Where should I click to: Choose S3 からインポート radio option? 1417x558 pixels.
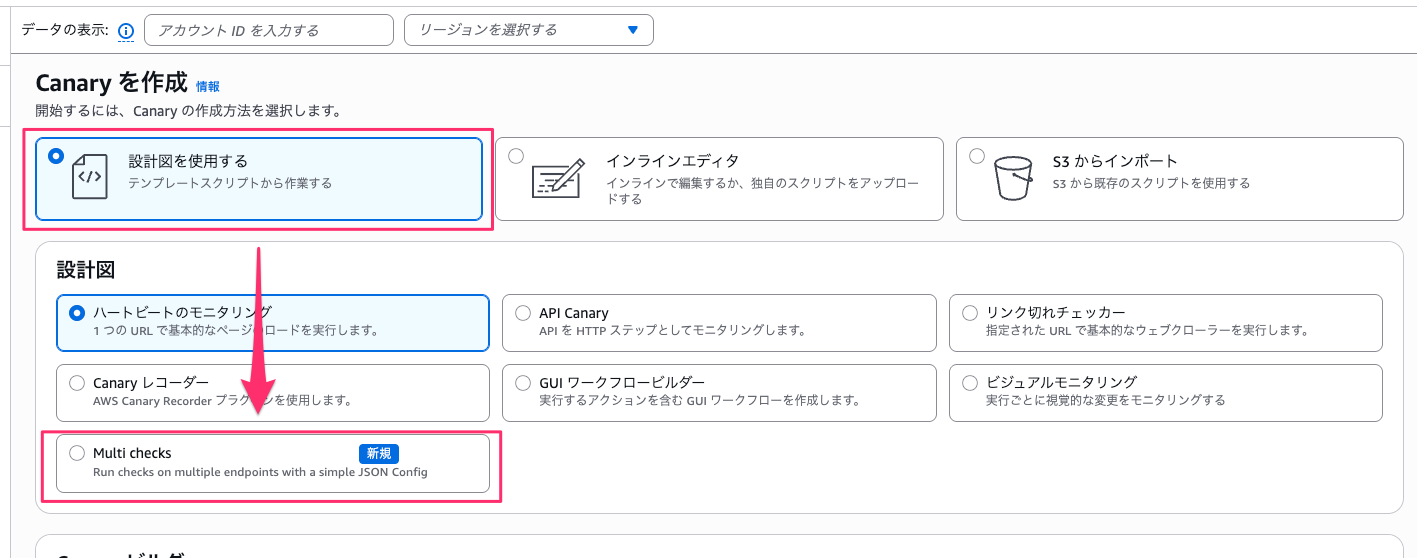977,156
